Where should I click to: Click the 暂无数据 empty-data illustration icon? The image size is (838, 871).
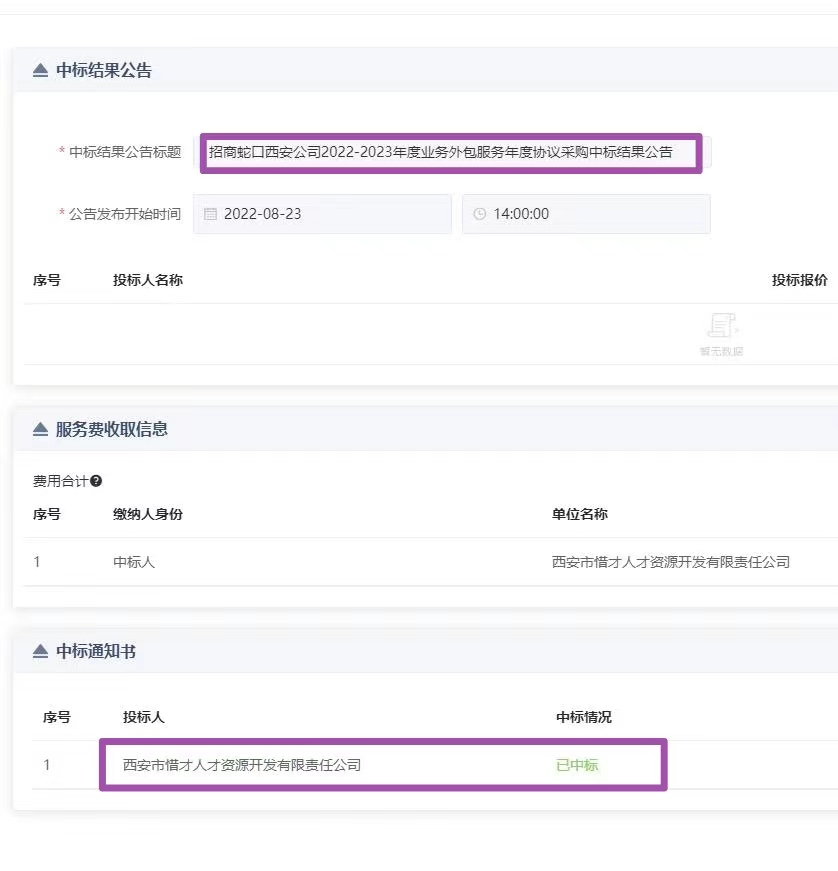point(722,327)
